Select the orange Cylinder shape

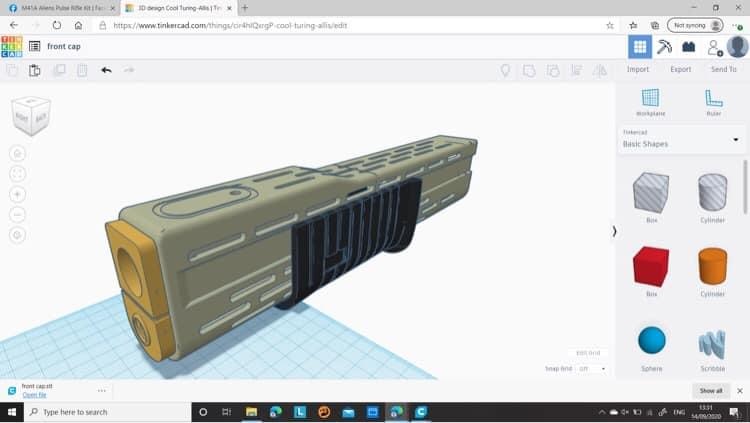click(x=713, y=267)
